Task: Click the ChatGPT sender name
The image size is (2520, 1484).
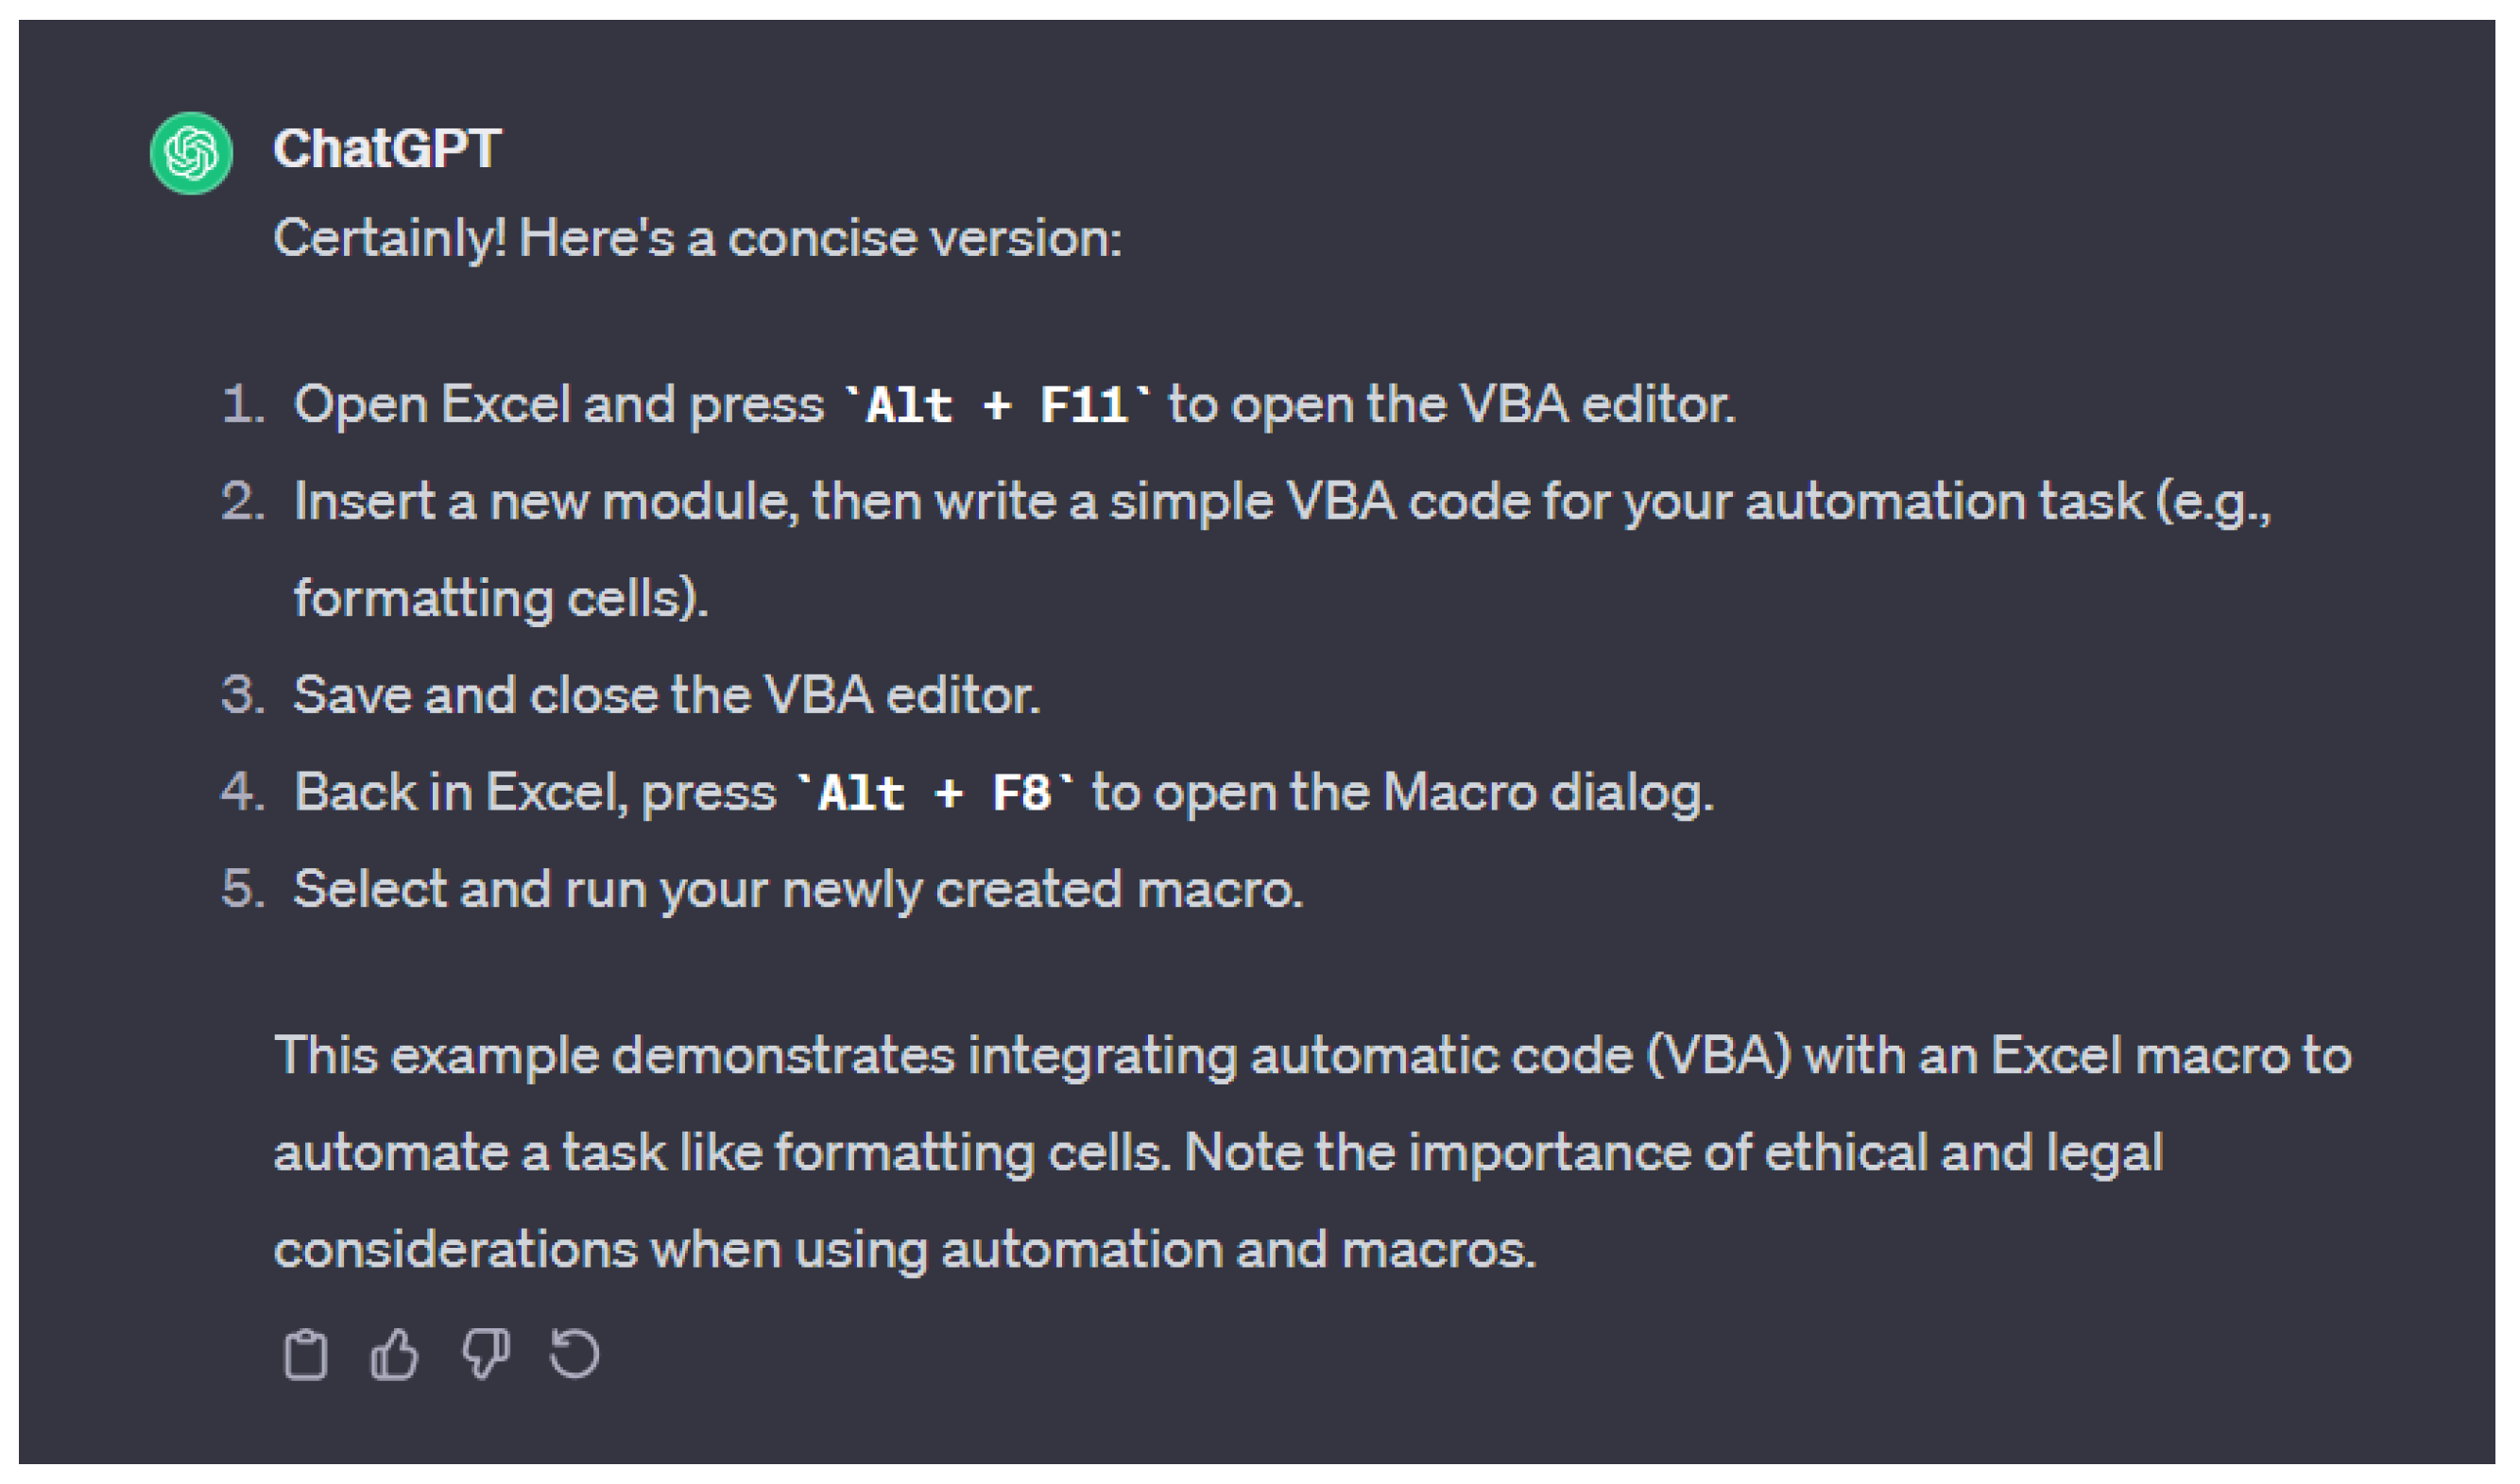Action: 387,149
